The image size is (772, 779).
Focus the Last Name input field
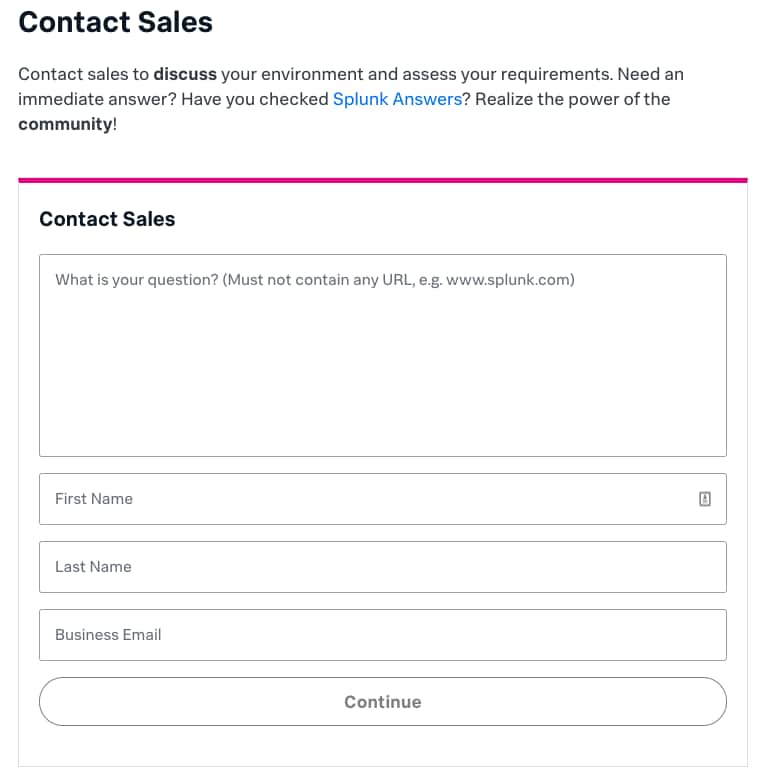pyautogui.click(x=383, y=567)
